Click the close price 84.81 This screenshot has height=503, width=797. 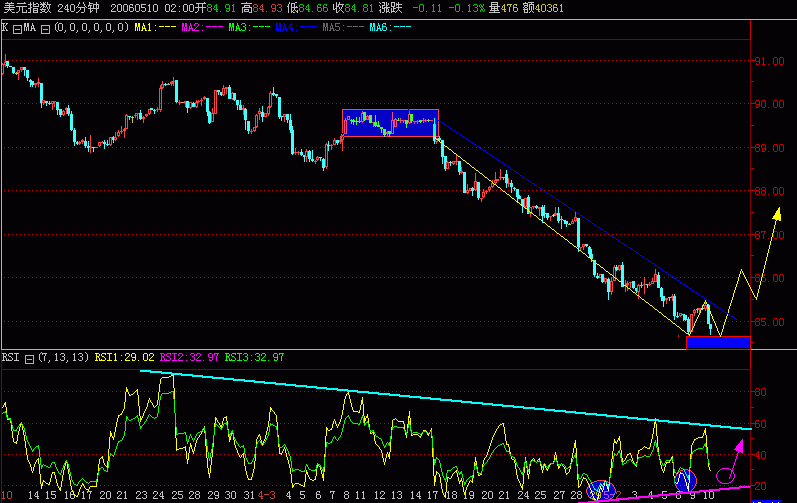[359, 8]
